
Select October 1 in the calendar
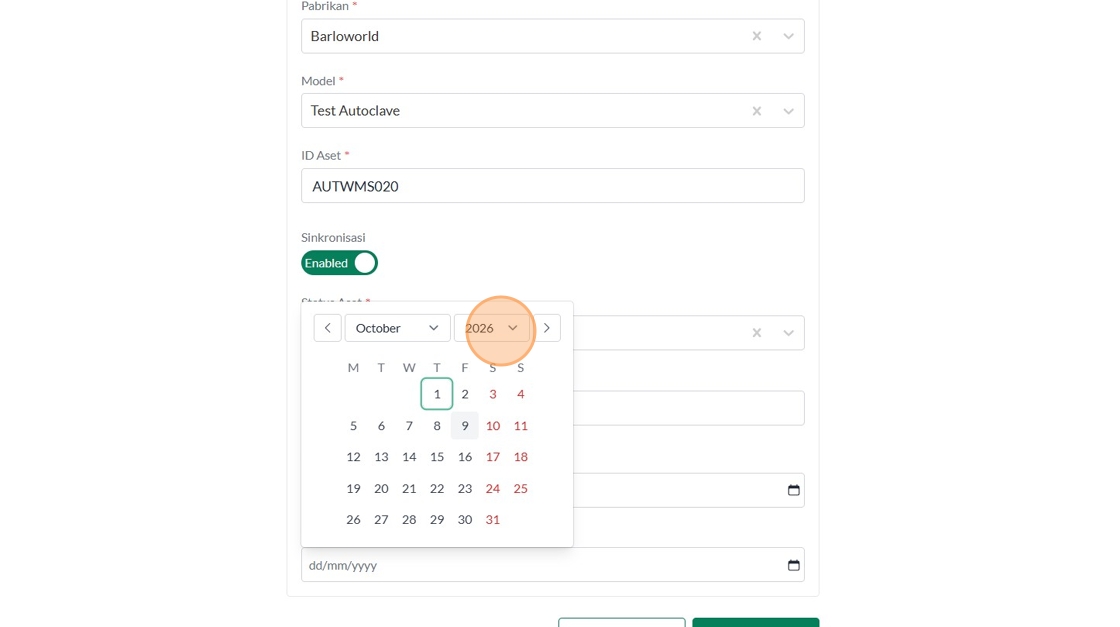(x=437, y=394)
